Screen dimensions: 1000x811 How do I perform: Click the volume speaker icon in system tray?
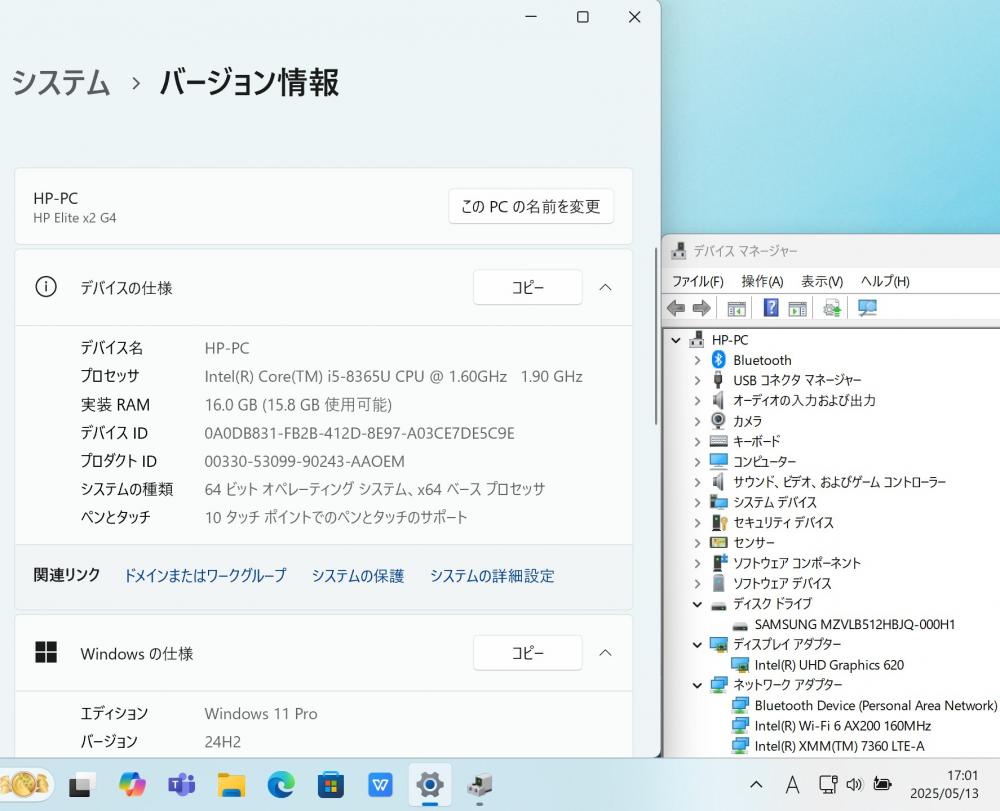[854, 784]
